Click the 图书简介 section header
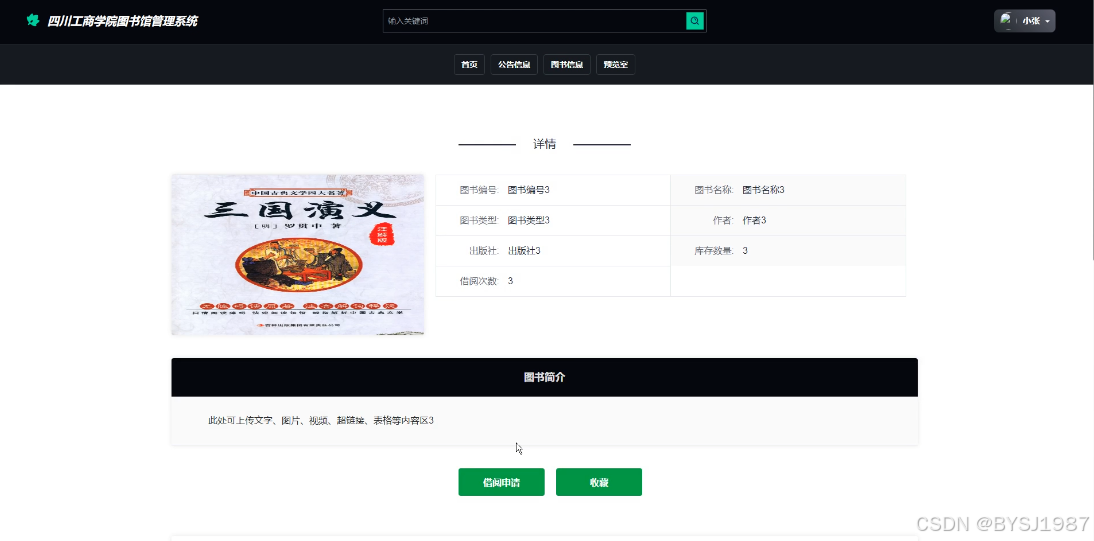The height and width of the screenshot is (541, 1094). pos(544,377)
